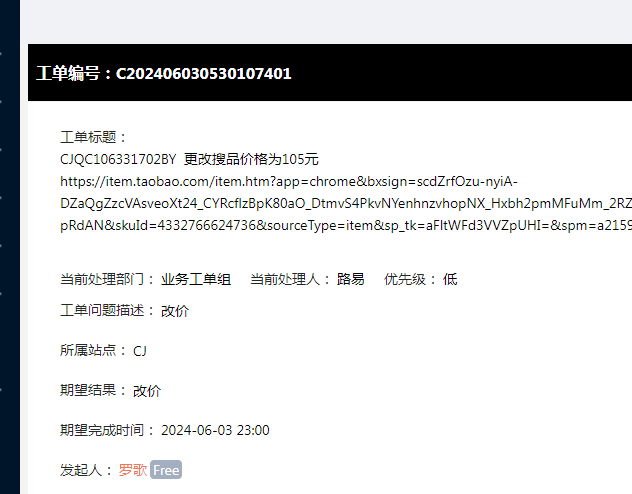Viewport: 632px width, 494px height.
Task: Expand the lowest sidebar menu arrow
Action: pyautogui.click(x=1, y=390)
